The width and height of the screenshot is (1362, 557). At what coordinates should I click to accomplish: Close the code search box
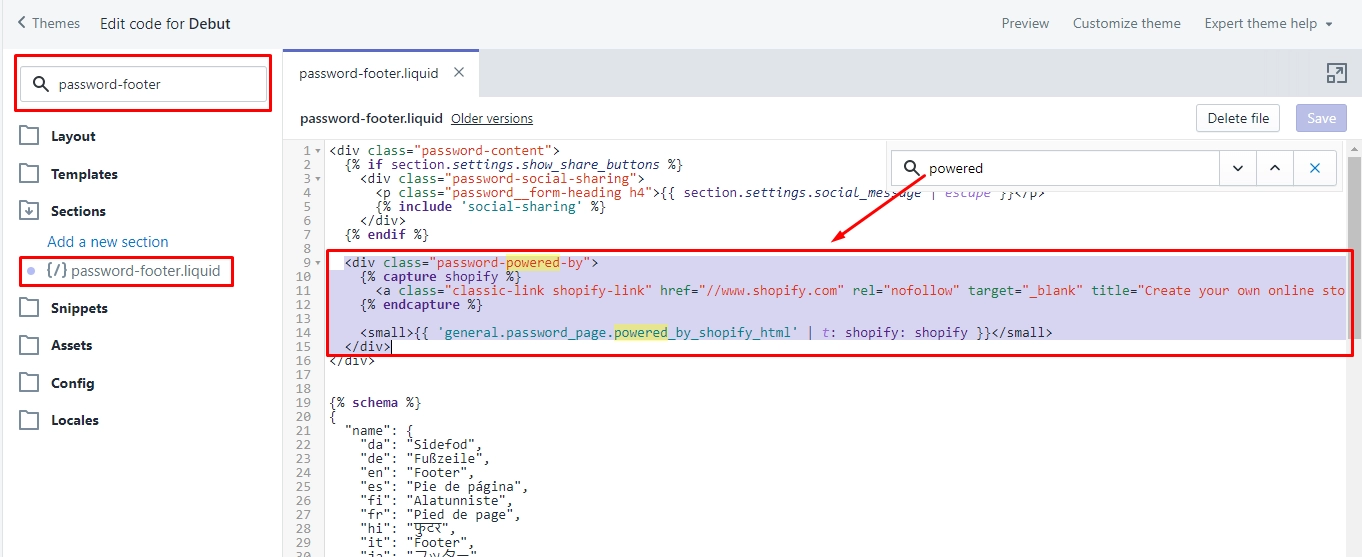pyautogui.click(x=1315, y=168)
